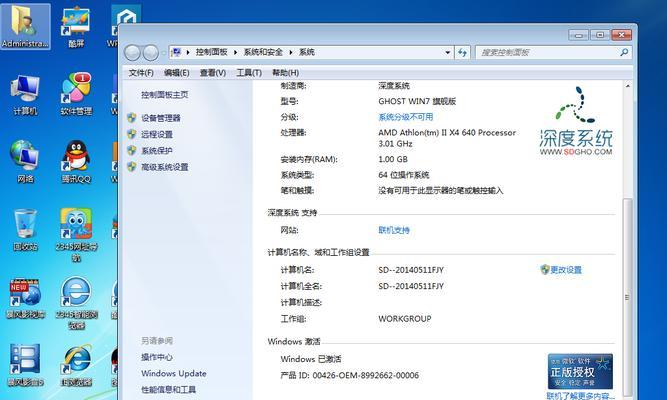Image resolution: width=667 pixels, height=400 pixels.
Task: Open the 回收站 recycle bin
Action: (25, 230)
